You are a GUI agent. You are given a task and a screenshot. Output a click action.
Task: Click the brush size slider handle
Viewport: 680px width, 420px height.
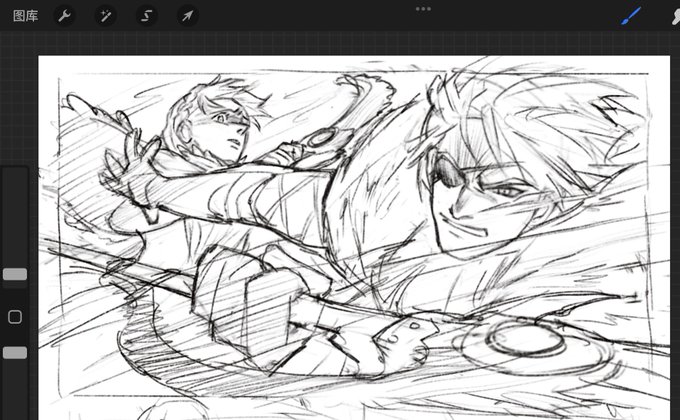(15, 274)
